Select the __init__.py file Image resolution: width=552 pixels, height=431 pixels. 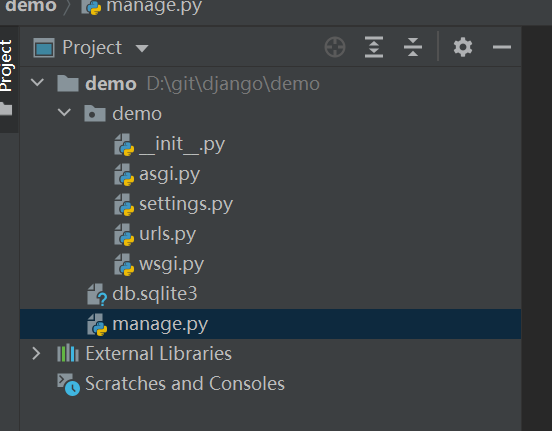270,144
